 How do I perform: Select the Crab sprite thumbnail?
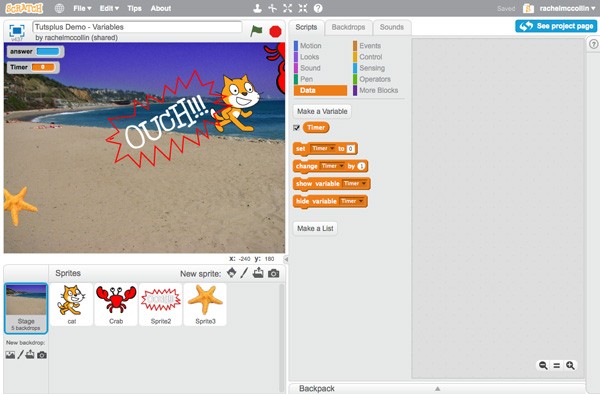(116, 304)
